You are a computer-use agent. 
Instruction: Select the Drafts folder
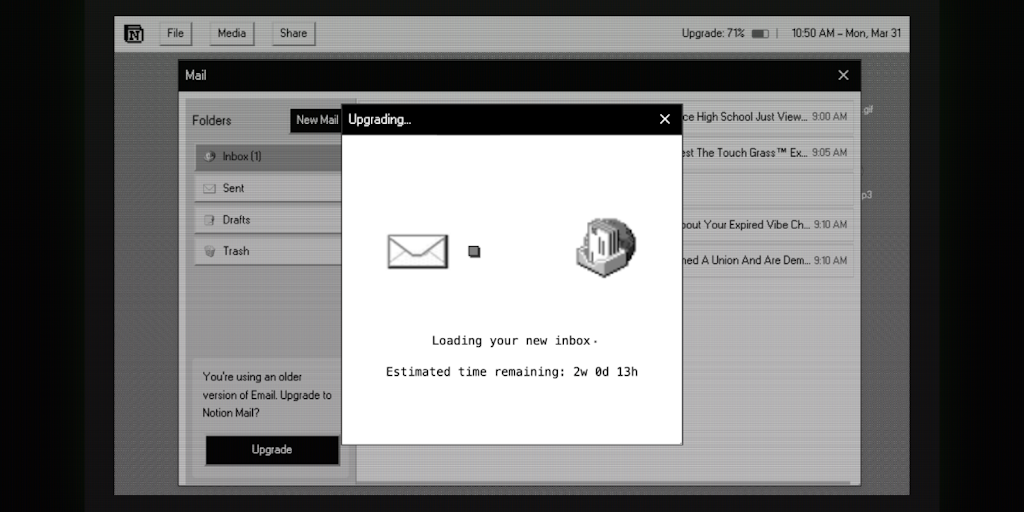(x=268, y=220)
